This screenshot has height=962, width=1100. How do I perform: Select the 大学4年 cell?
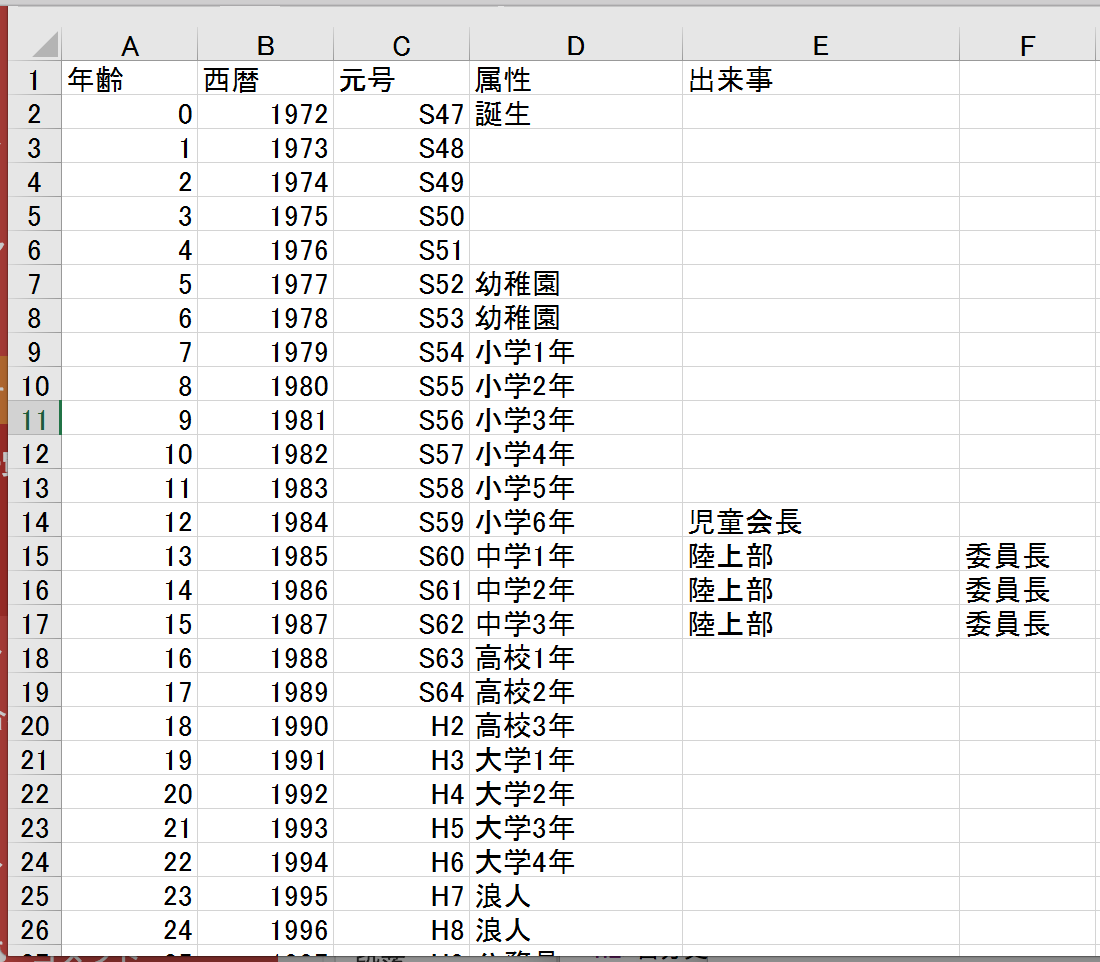click(x=576, y=862)
